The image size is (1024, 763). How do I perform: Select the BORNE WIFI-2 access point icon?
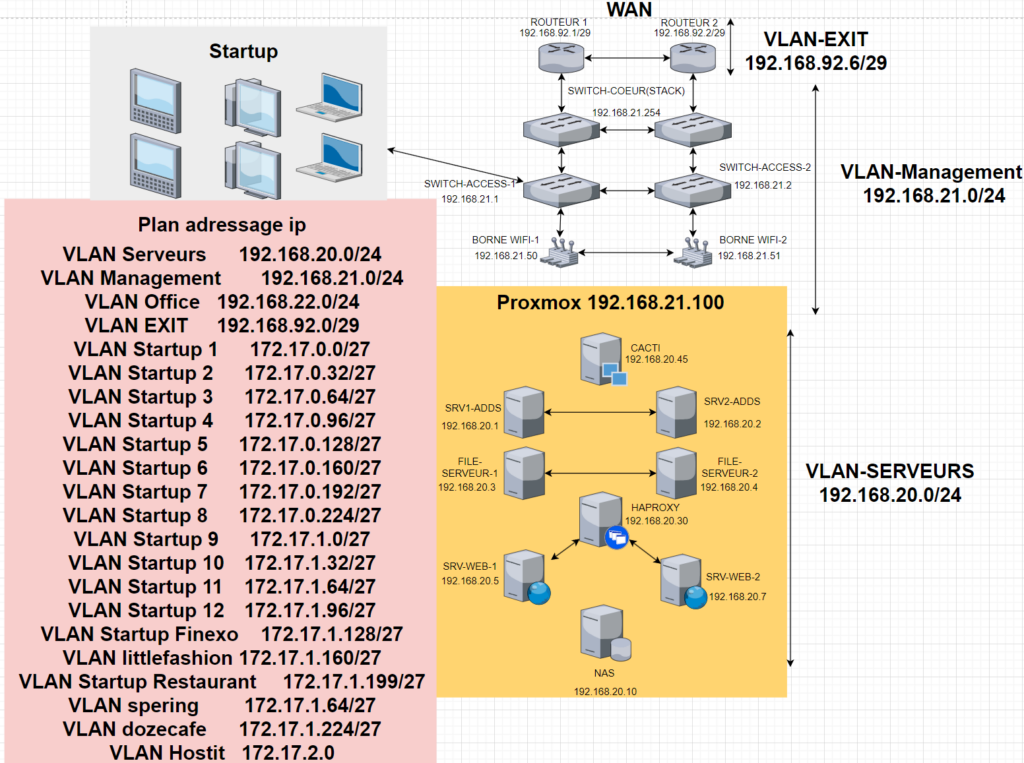[x=693, y=254]
